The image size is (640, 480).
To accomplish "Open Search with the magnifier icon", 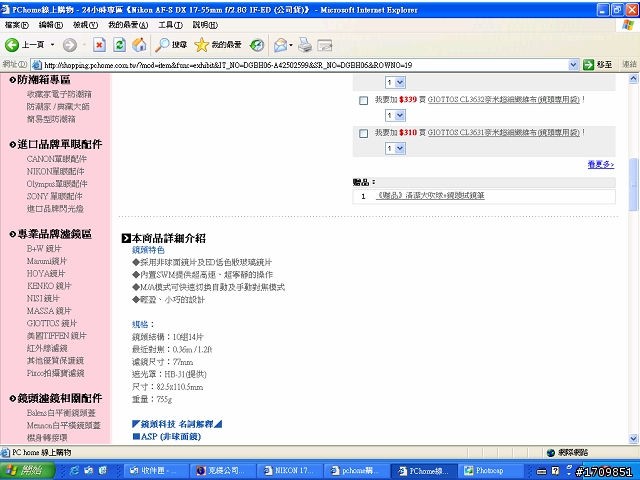I will (171, 45).
